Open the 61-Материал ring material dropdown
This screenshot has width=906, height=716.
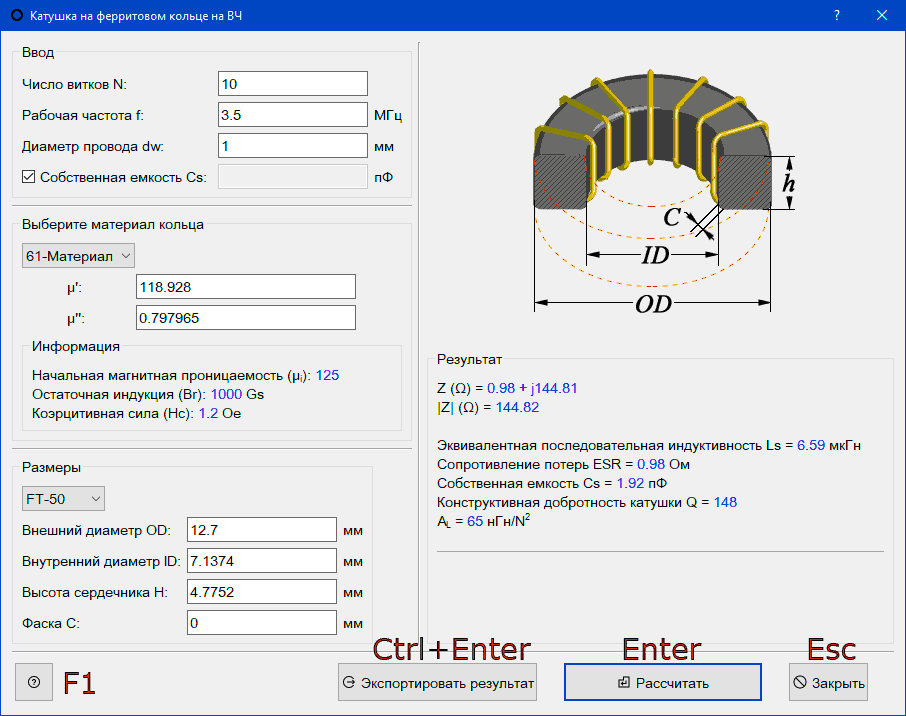point(78,256)
